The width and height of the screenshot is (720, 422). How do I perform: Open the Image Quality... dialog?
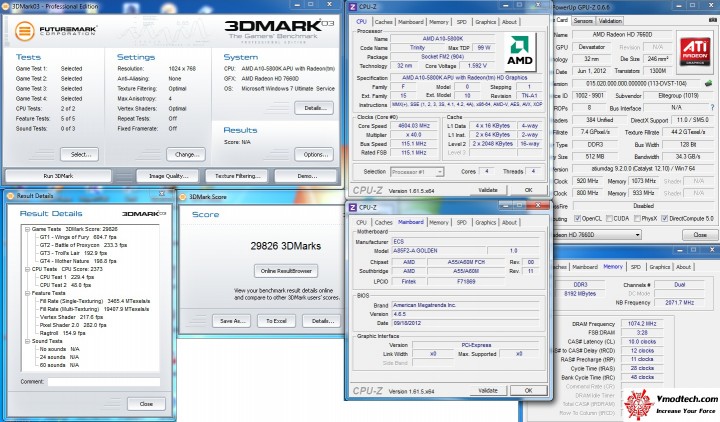tap(169, 176)
